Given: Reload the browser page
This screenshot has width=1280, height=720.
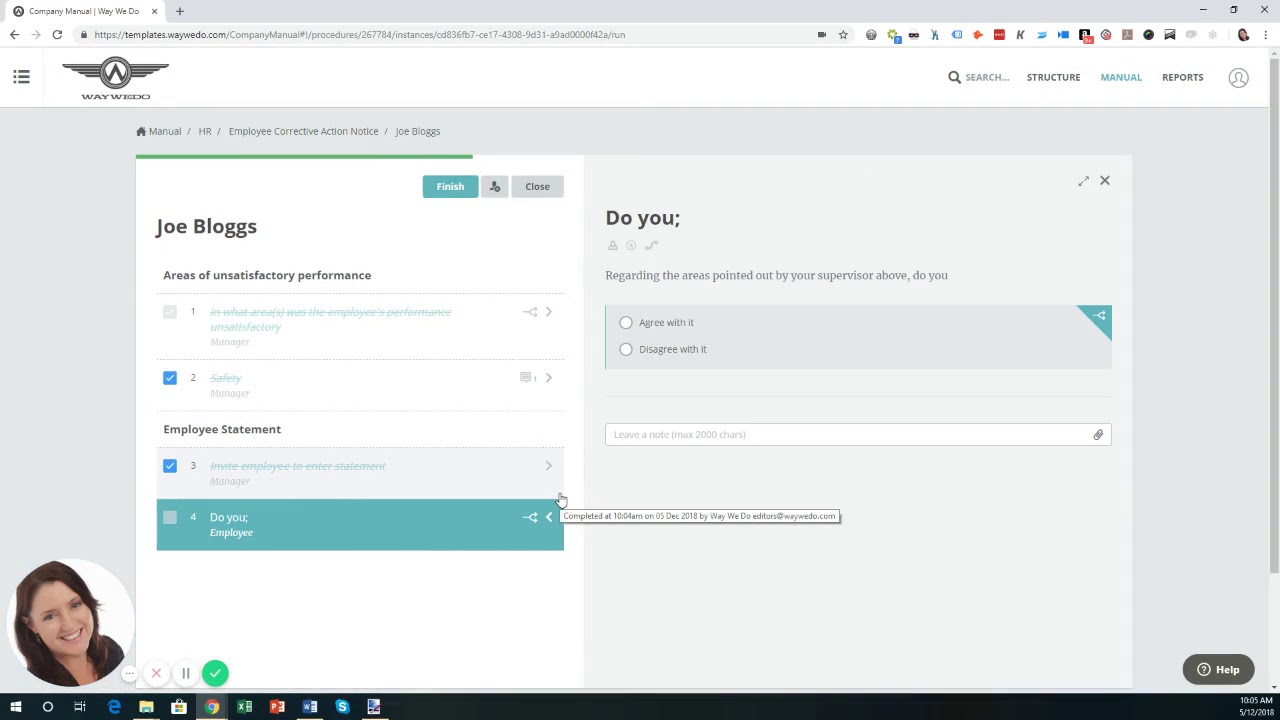Looking at the screenshot, I should pyautogui.click(x=57, y=35).
